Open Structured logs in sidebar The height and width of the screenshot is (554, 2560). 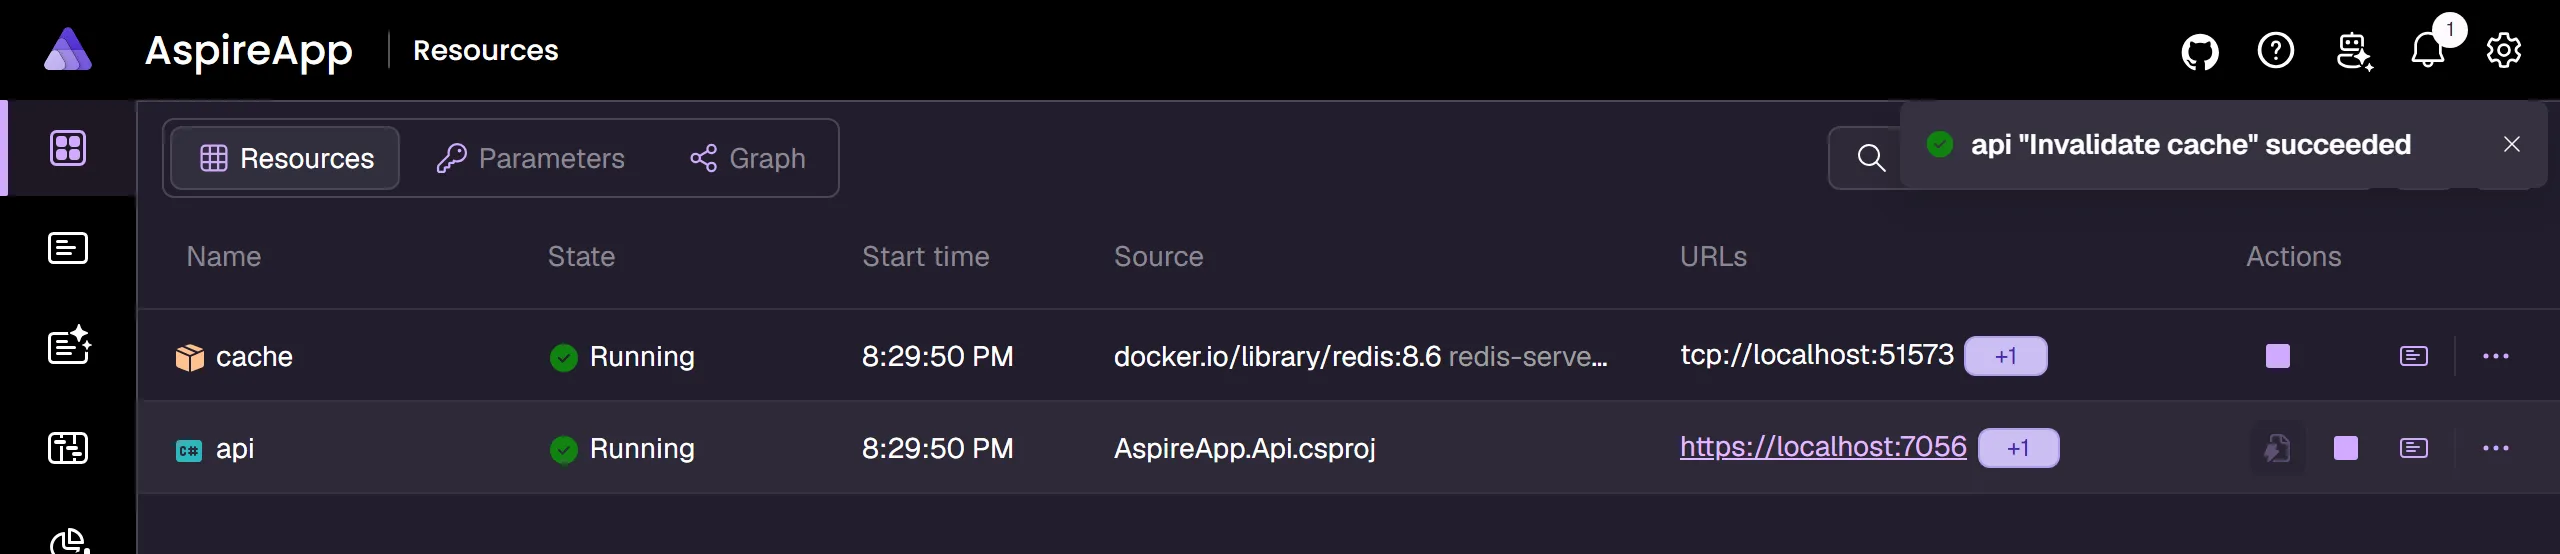[69, 346]
